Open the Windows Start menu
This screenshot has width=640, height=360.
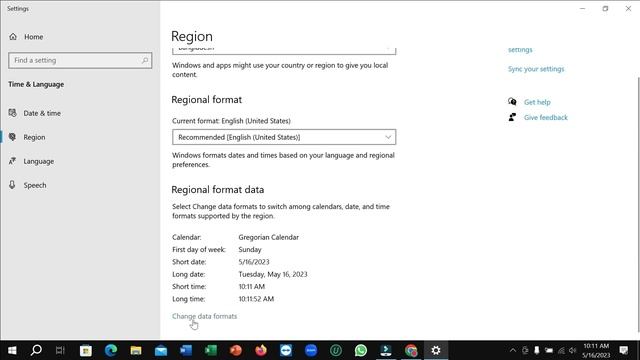click(12, 350)
